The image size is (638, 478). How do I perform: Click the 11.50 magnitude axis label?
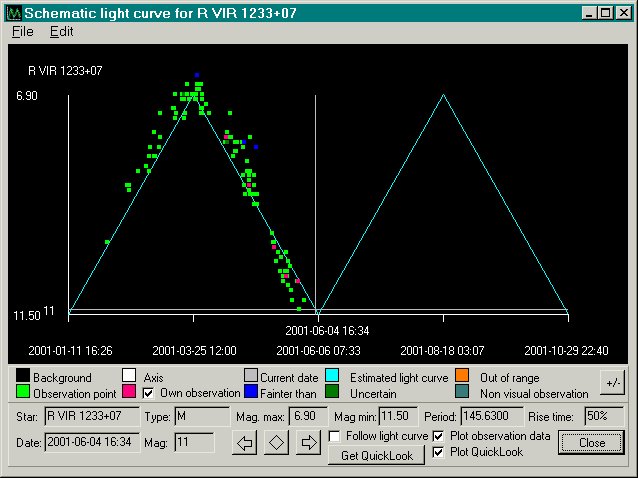(27, 316)
